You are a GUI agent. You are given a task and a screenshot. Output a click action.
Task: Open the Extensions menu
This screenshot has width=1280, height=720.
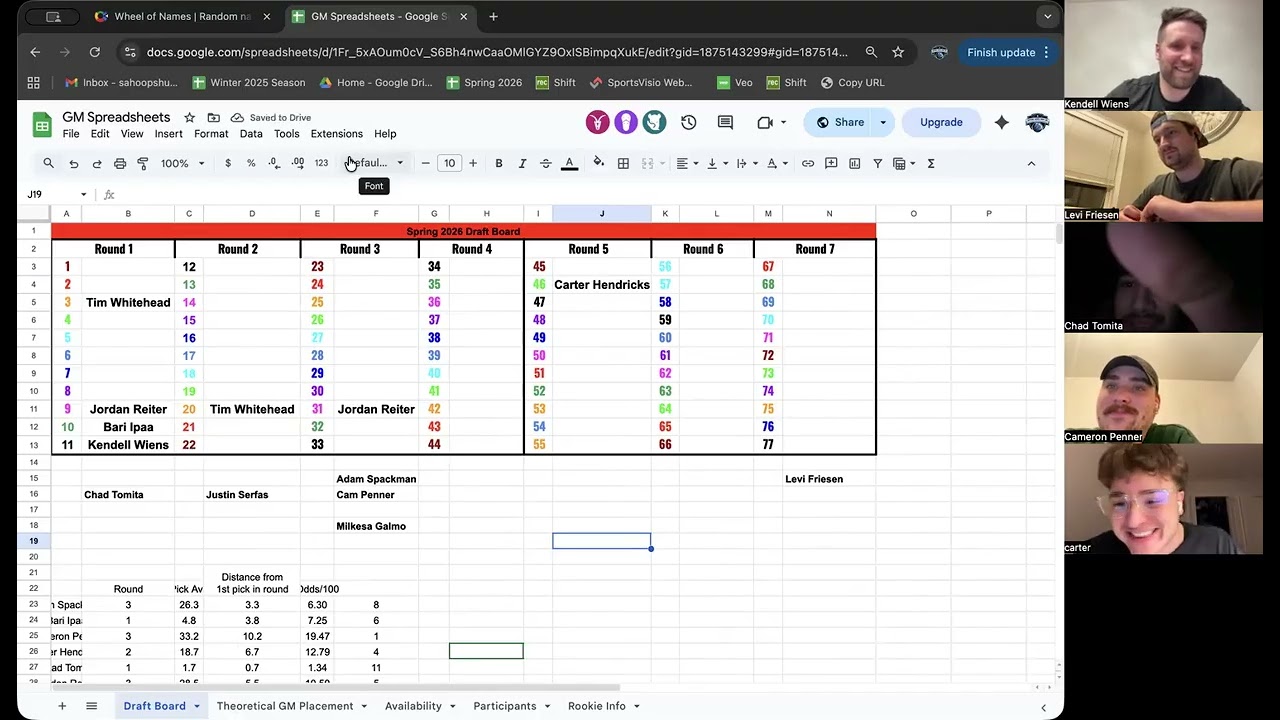pyautogui.click(x=336, y=134)
